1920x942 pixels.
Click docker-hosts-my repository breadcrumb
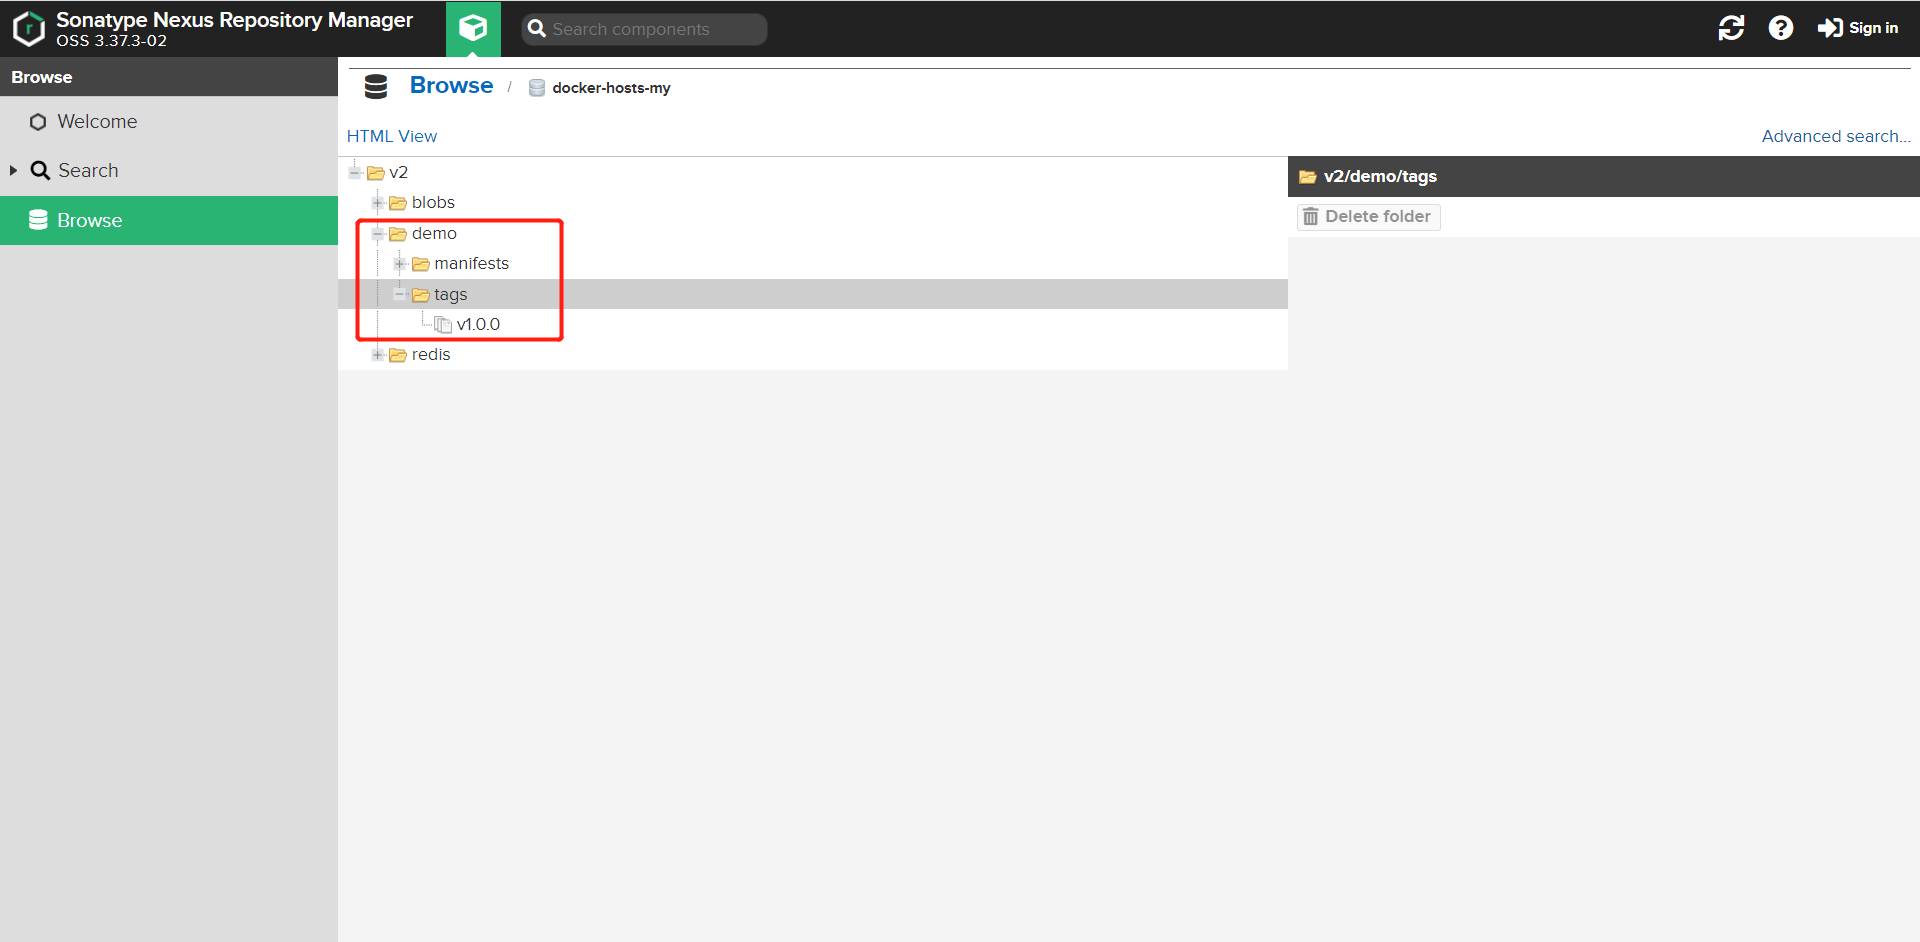pos(611,88)
